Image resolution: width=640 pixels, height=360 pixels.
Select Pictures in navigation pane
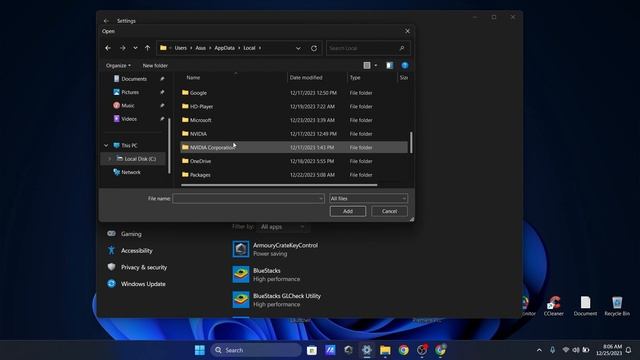130,92
